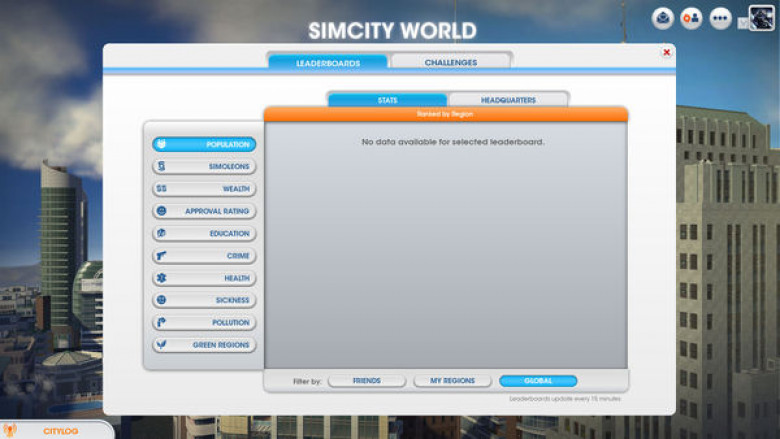Select the Crime leaderboard category
Screen dimensions: 780x439
[x=204, y=256]
